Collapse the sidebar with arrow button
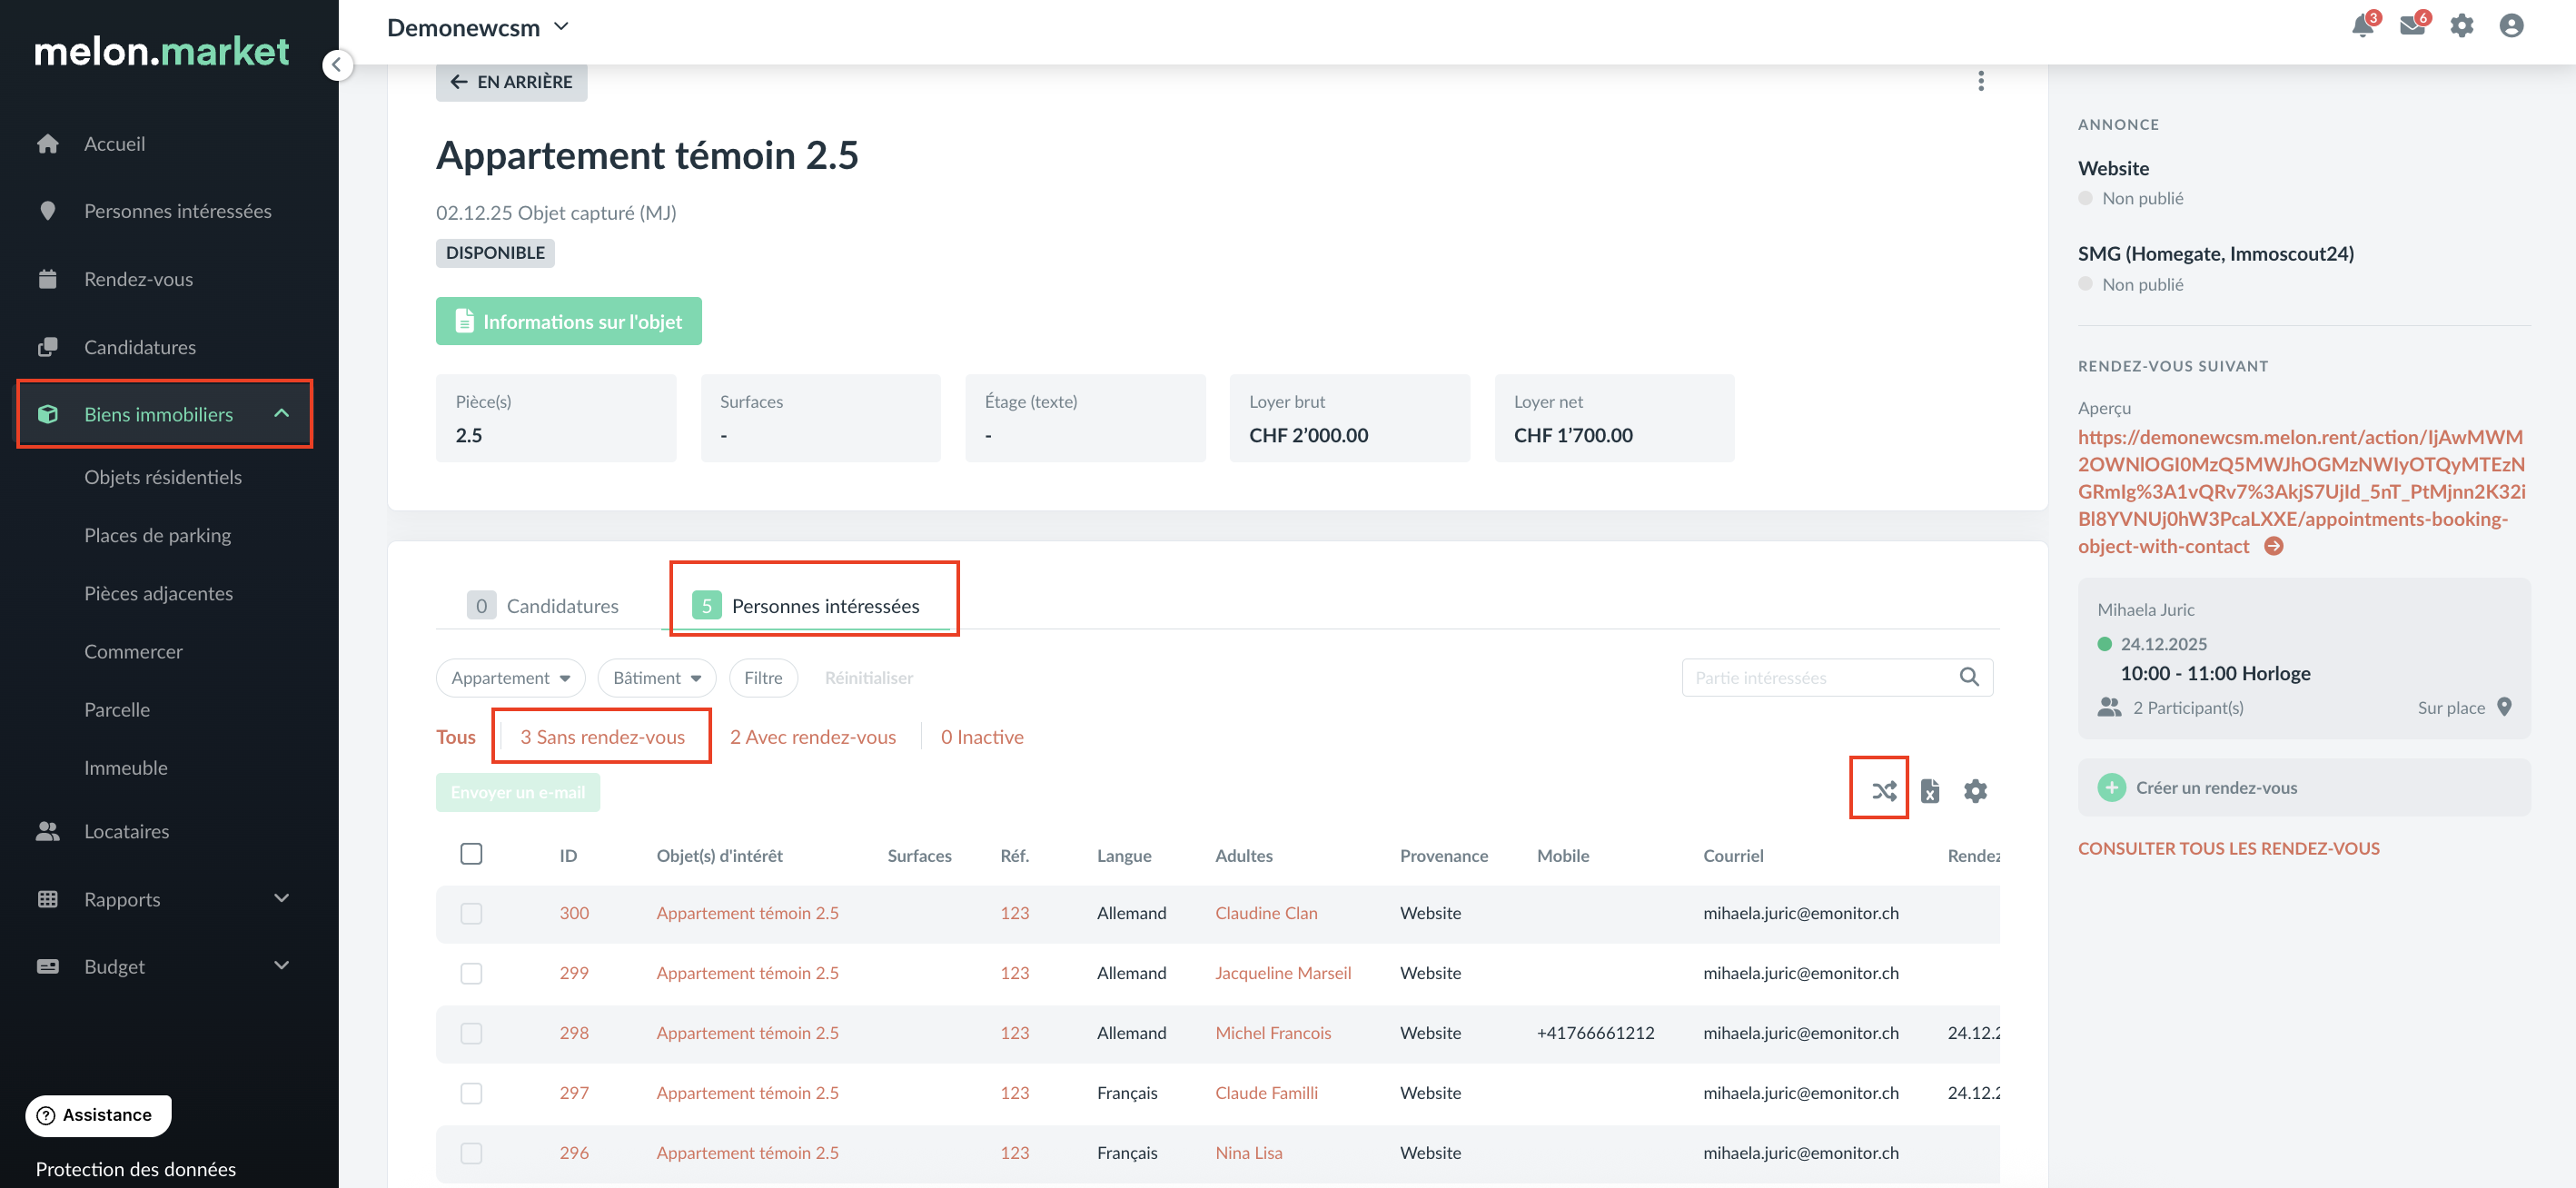Image resolution: width=2576 pixels, height=1188 pixels. click(x=337, y=66)
